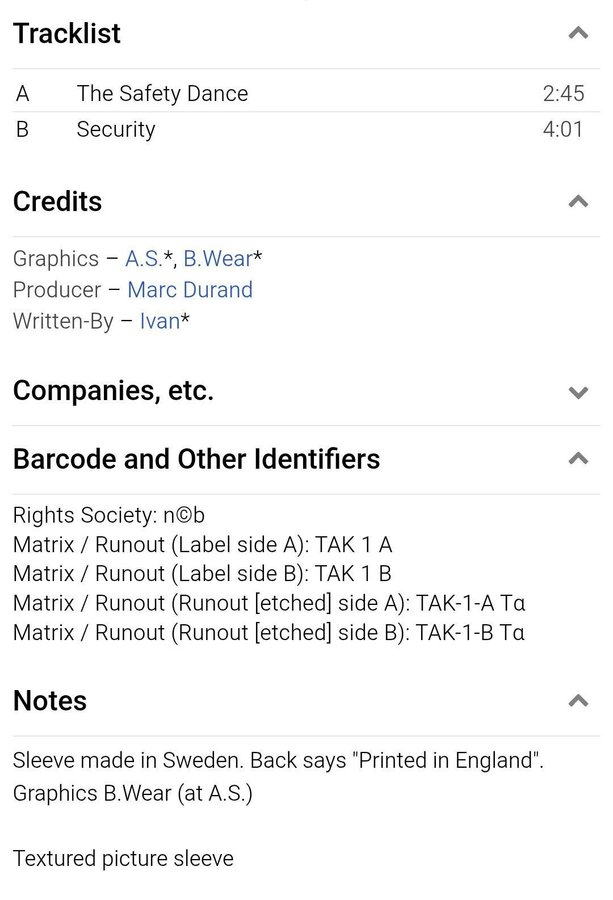Collapse the Credits section chevron
Image resolution: width=613 pixels, height=900 pixels.
coord(578,202)
